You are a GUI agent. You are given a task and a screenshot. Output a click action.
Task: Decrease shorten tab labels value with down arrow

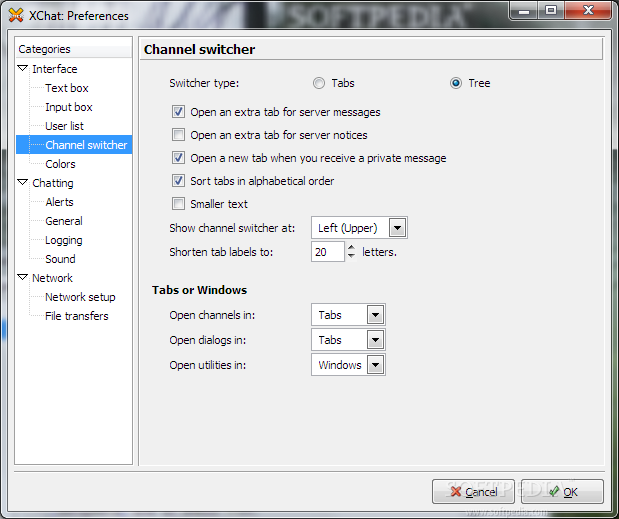(x=351, y=256)
